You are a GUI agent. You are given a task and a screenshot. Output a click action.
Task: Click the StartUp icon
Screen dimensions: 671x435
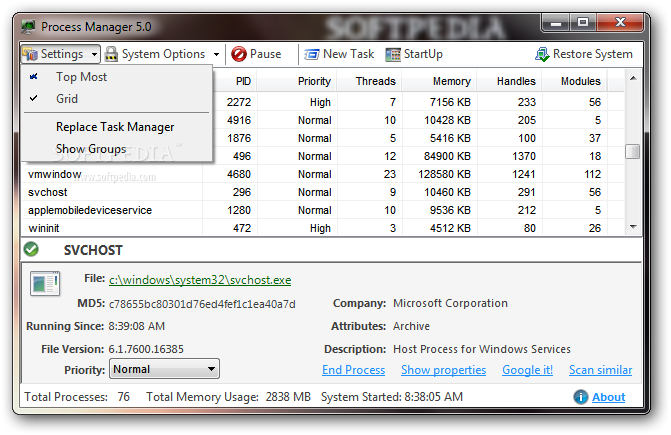coord(393,55)
